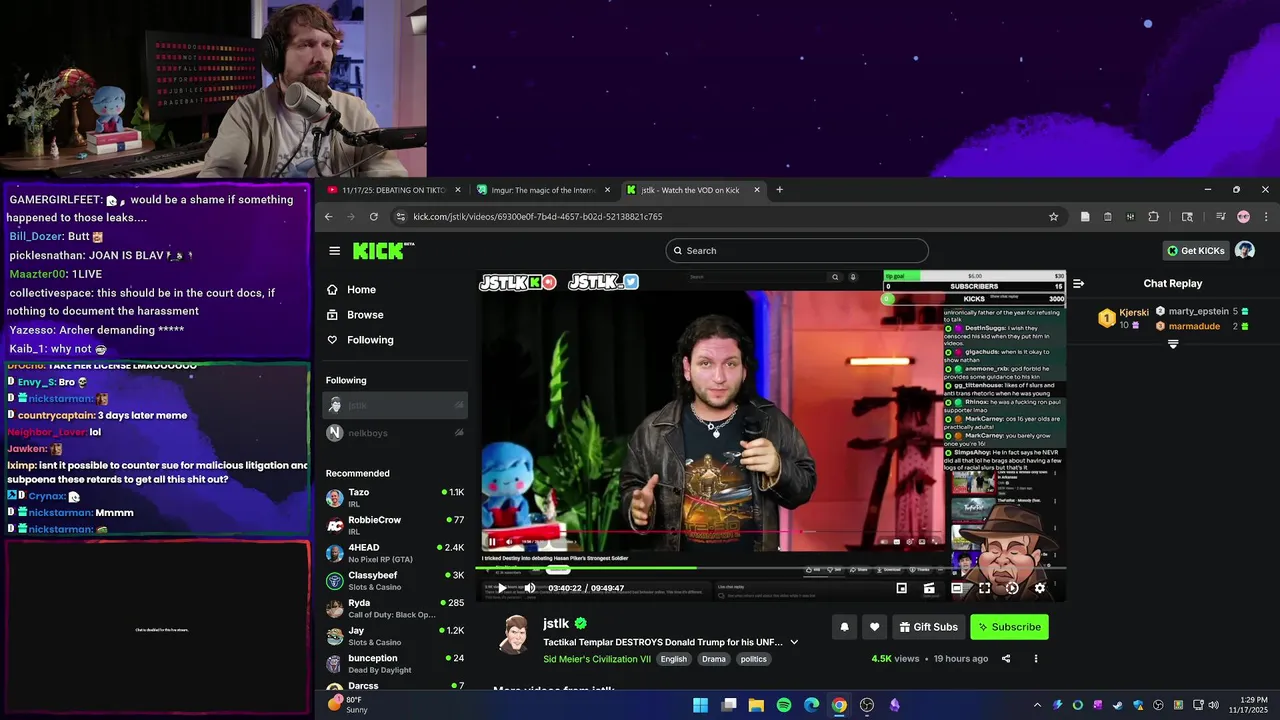
Task: Select the English tag
Action: (674, 659)
